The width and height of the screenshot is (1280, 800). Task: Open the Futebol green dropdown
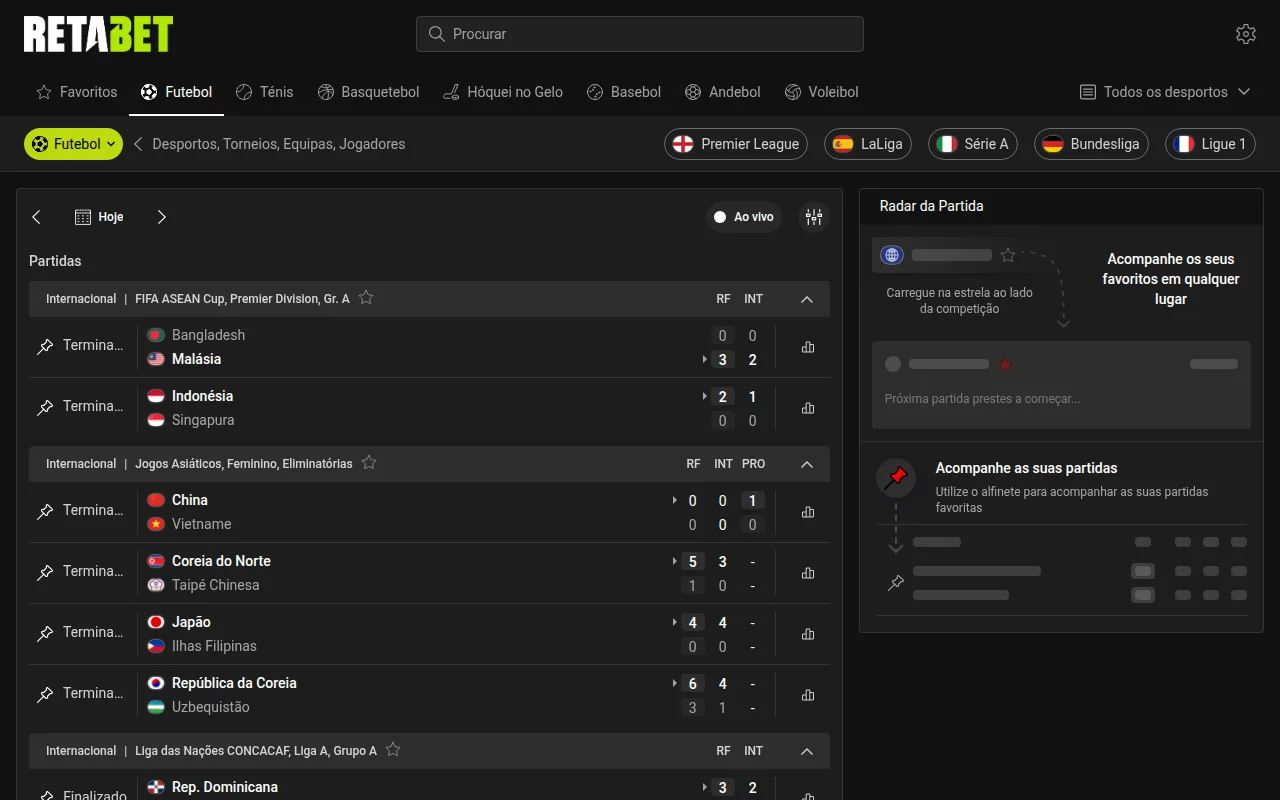[x=73, y=144]
